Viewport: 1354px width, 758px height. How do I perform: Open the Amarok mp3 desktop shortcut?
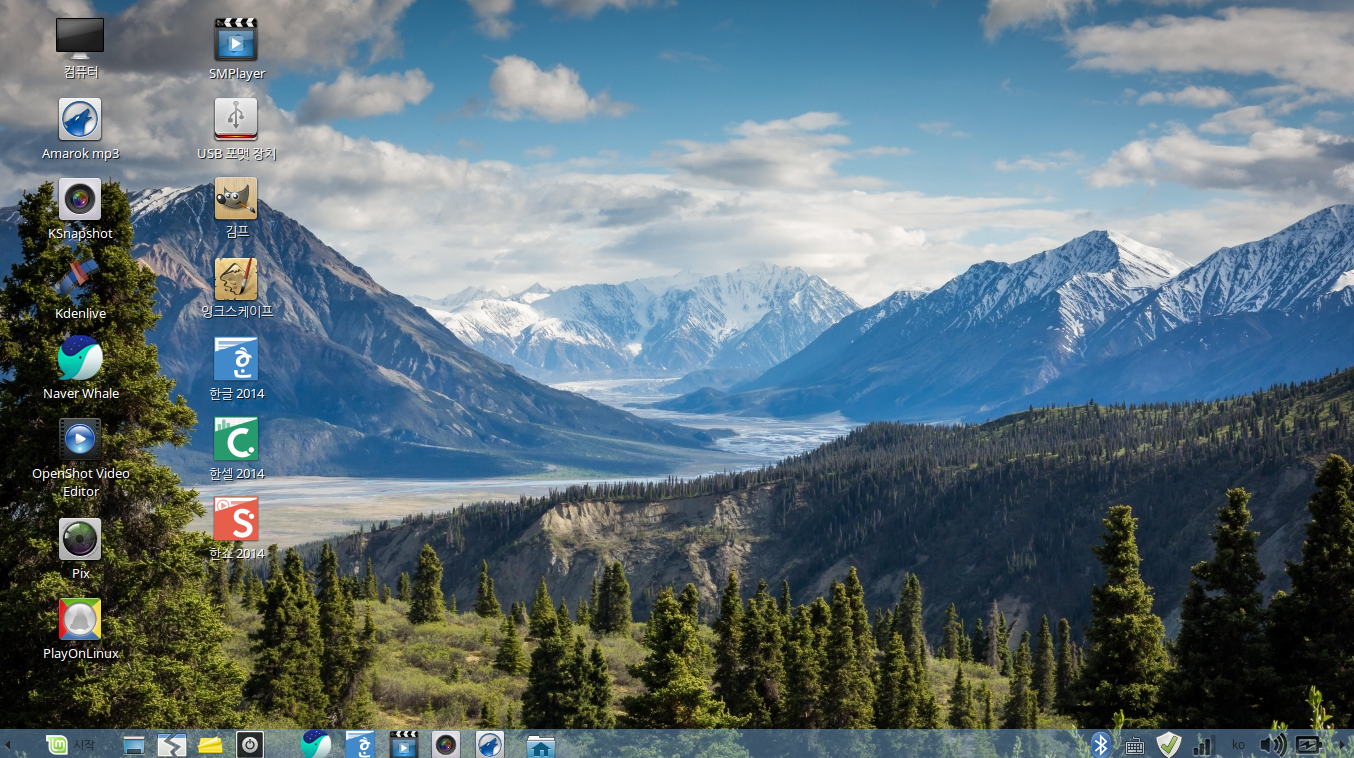coord(80,119)
